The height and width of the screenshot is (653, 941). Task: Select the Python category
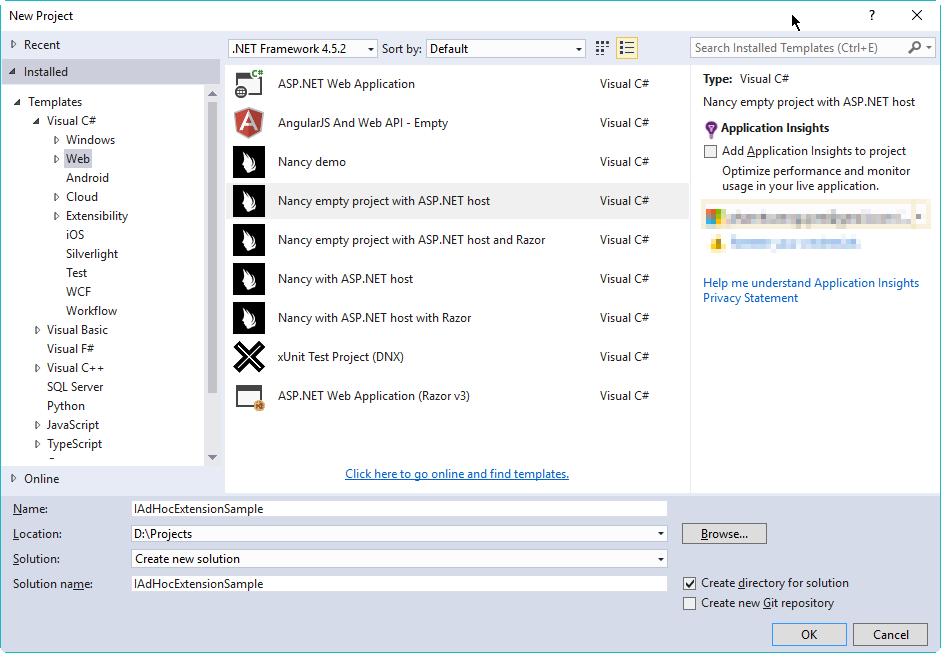tap(66, 406)
